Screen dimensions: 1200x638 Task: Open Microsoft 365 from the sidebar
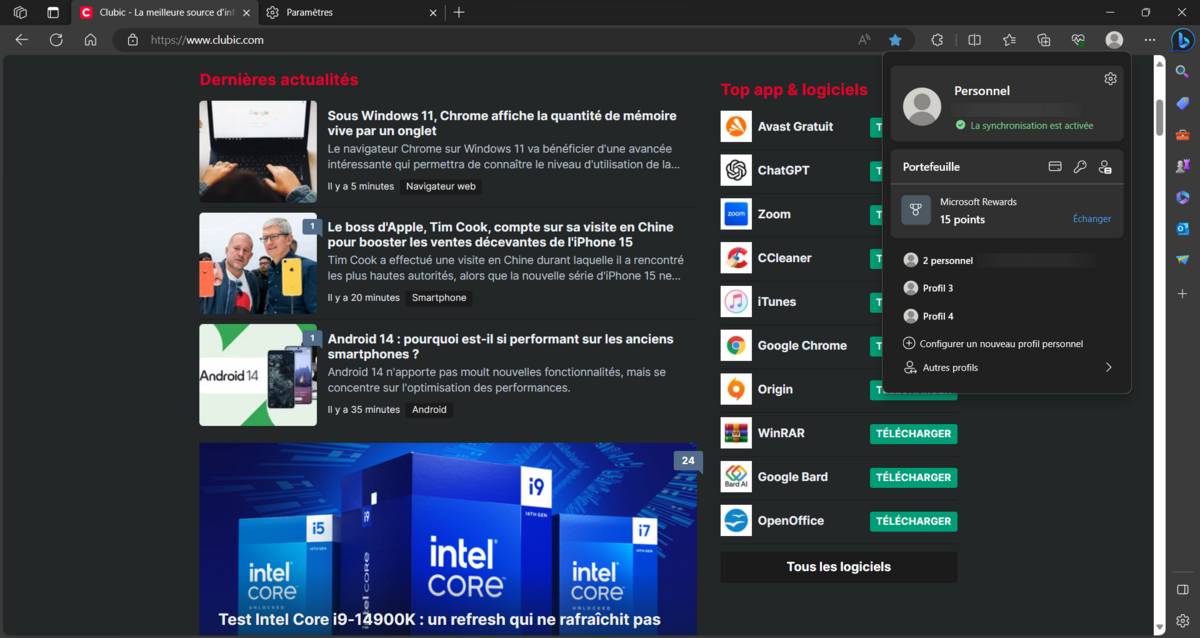[1182, 197]
